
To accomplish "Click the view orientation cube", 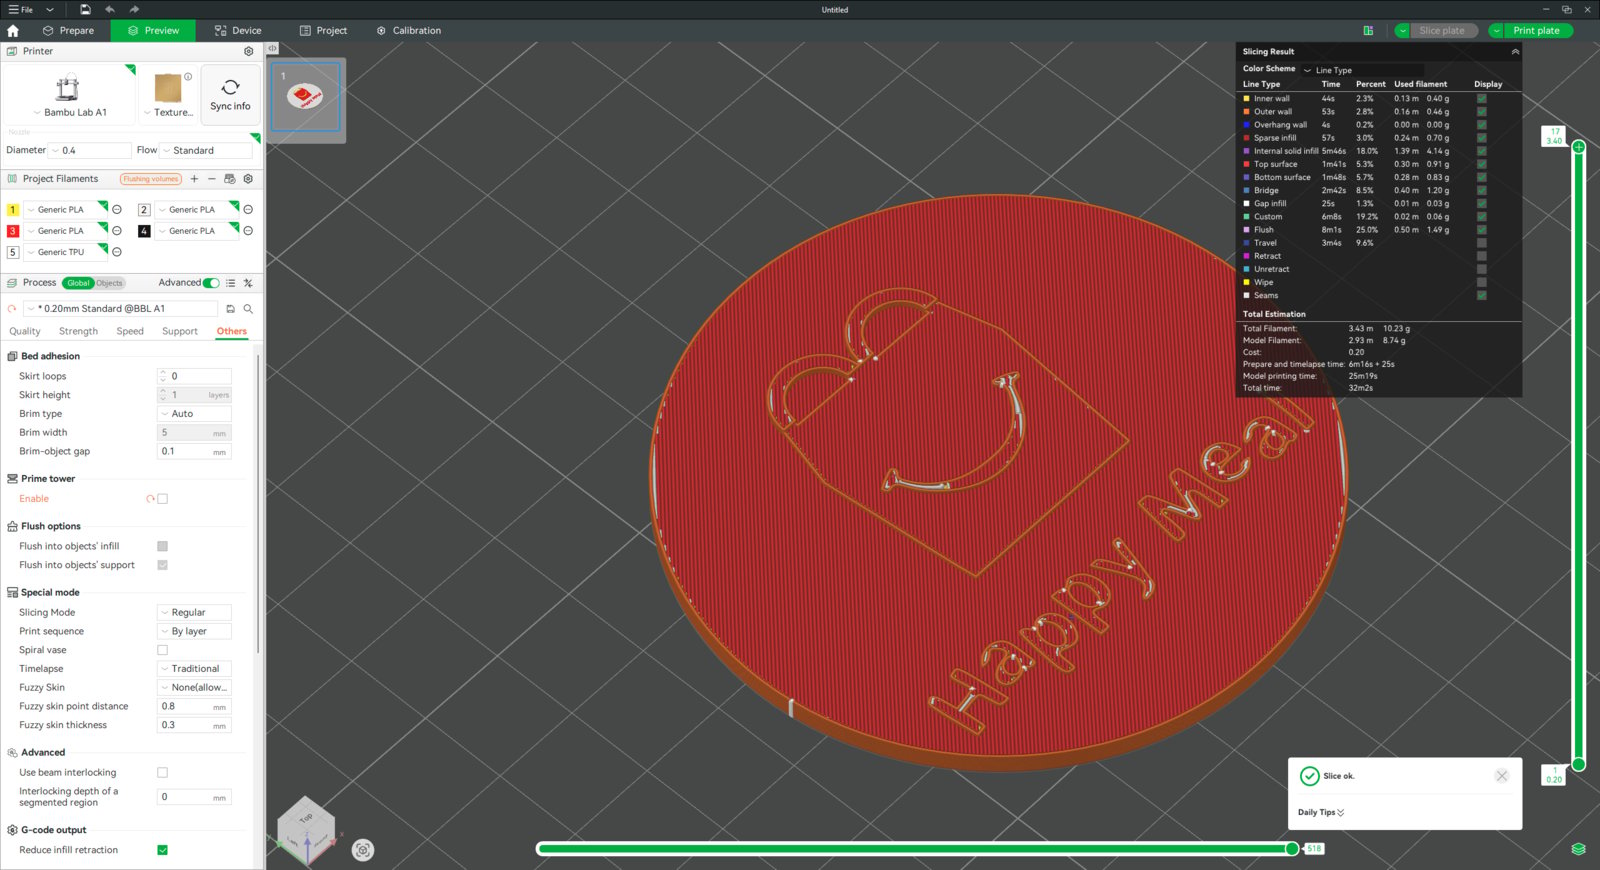I will (x=306, y=828).
